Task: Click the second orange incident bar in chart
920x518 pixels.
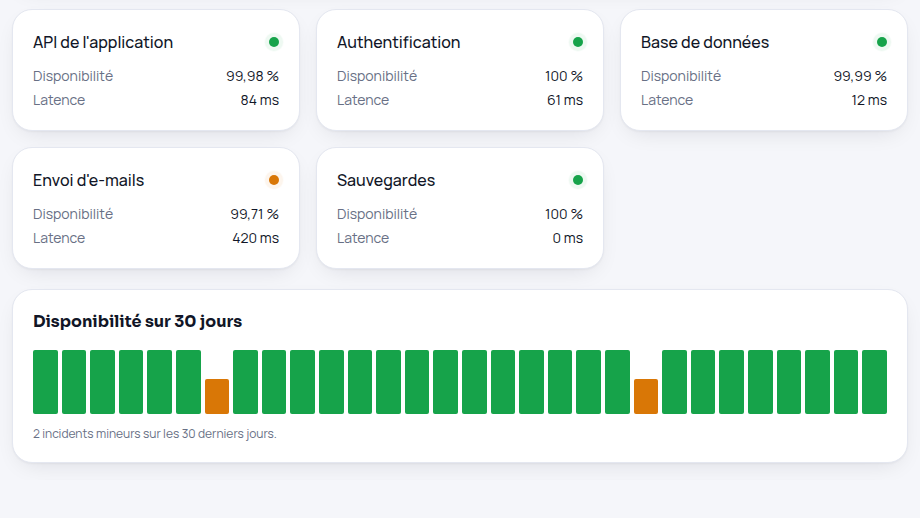Action: [x=645, y=397]
